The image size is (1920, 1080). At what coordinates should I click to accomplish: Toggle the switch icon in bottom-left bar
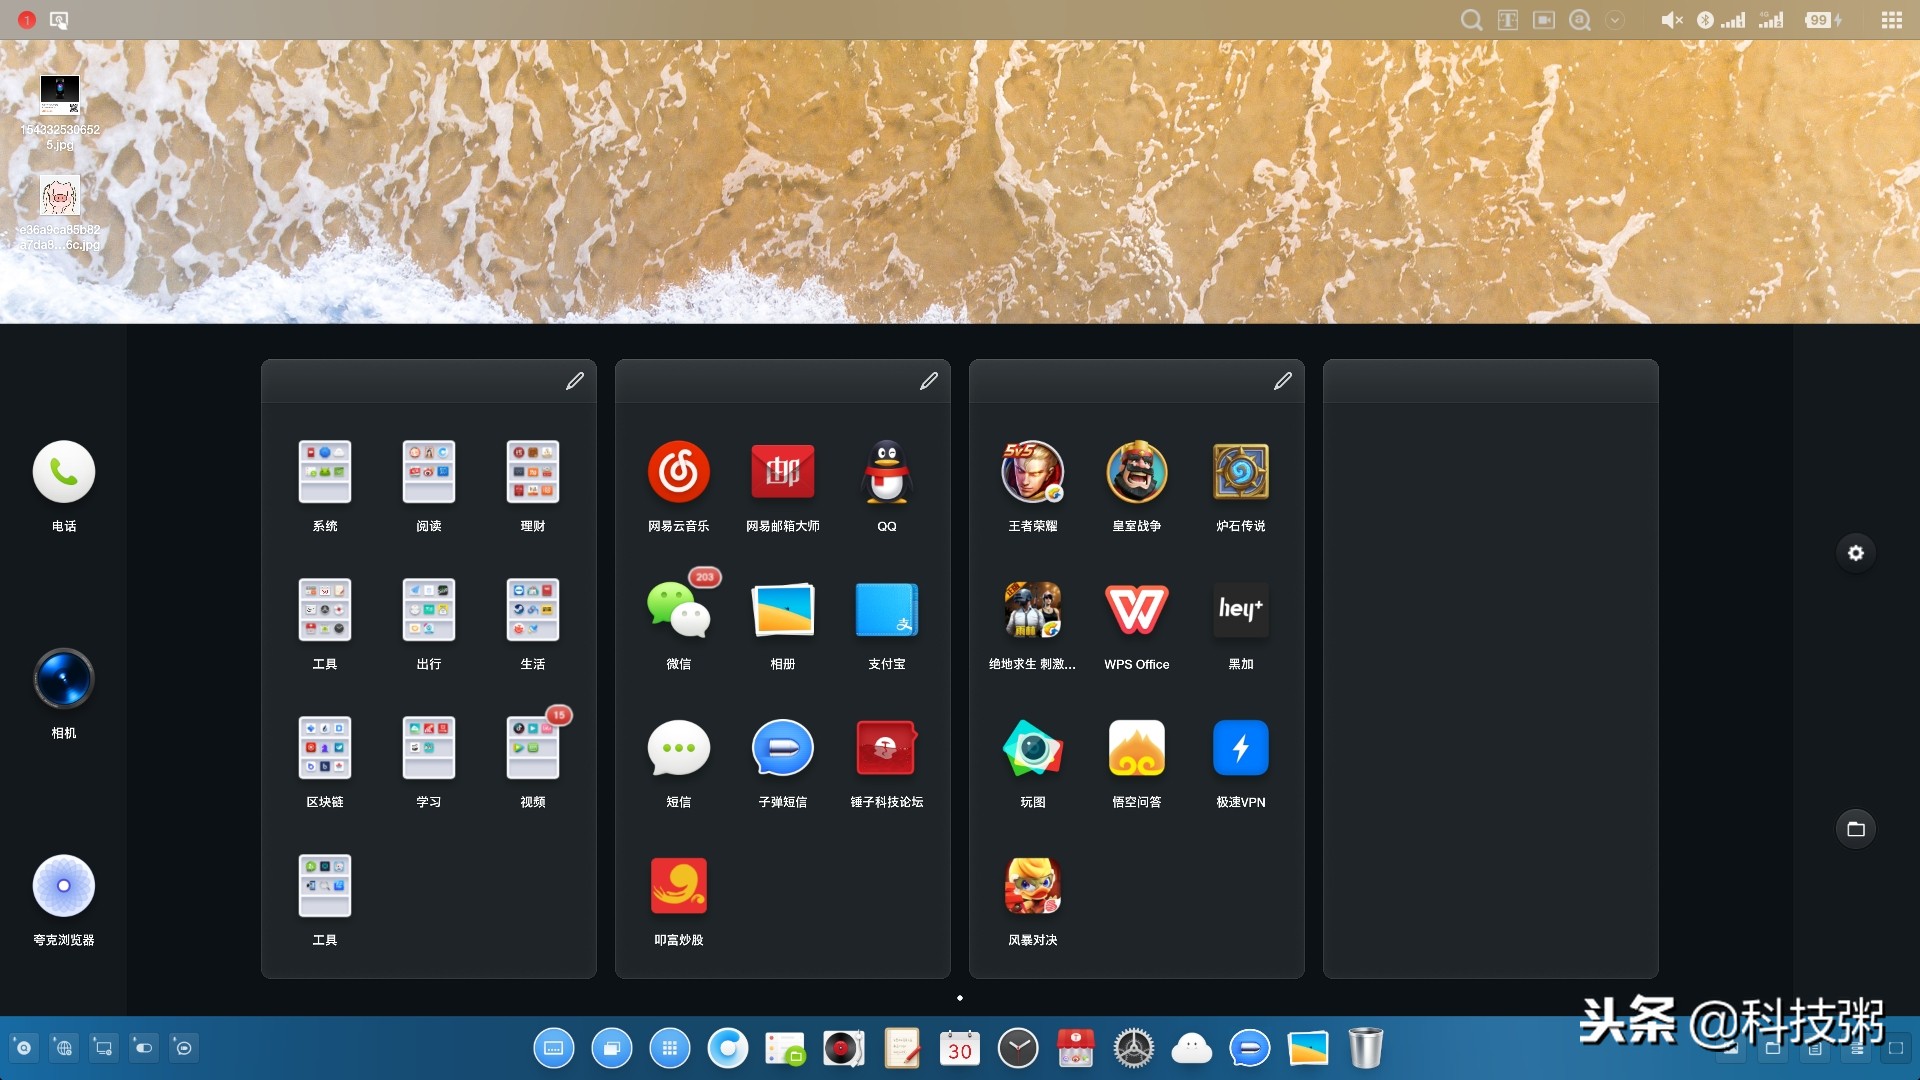[144, 1048]
